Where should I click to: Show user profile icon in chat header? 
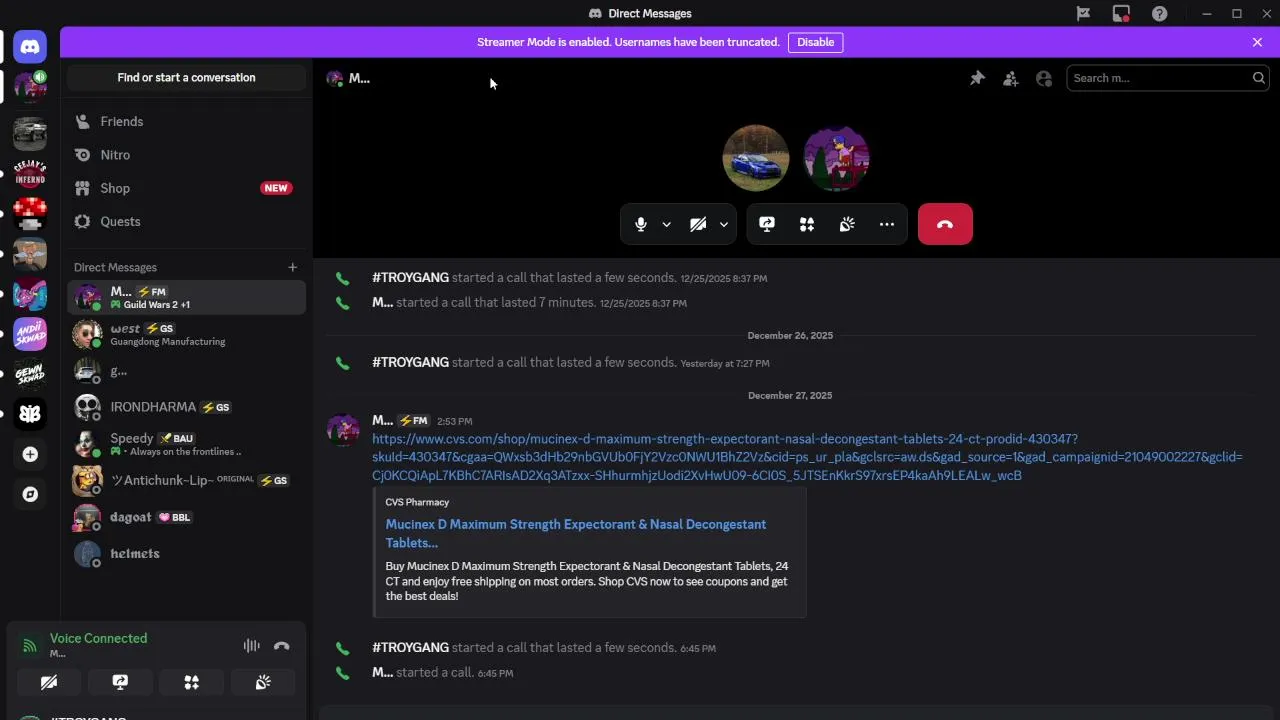(x=1044, y=78)
